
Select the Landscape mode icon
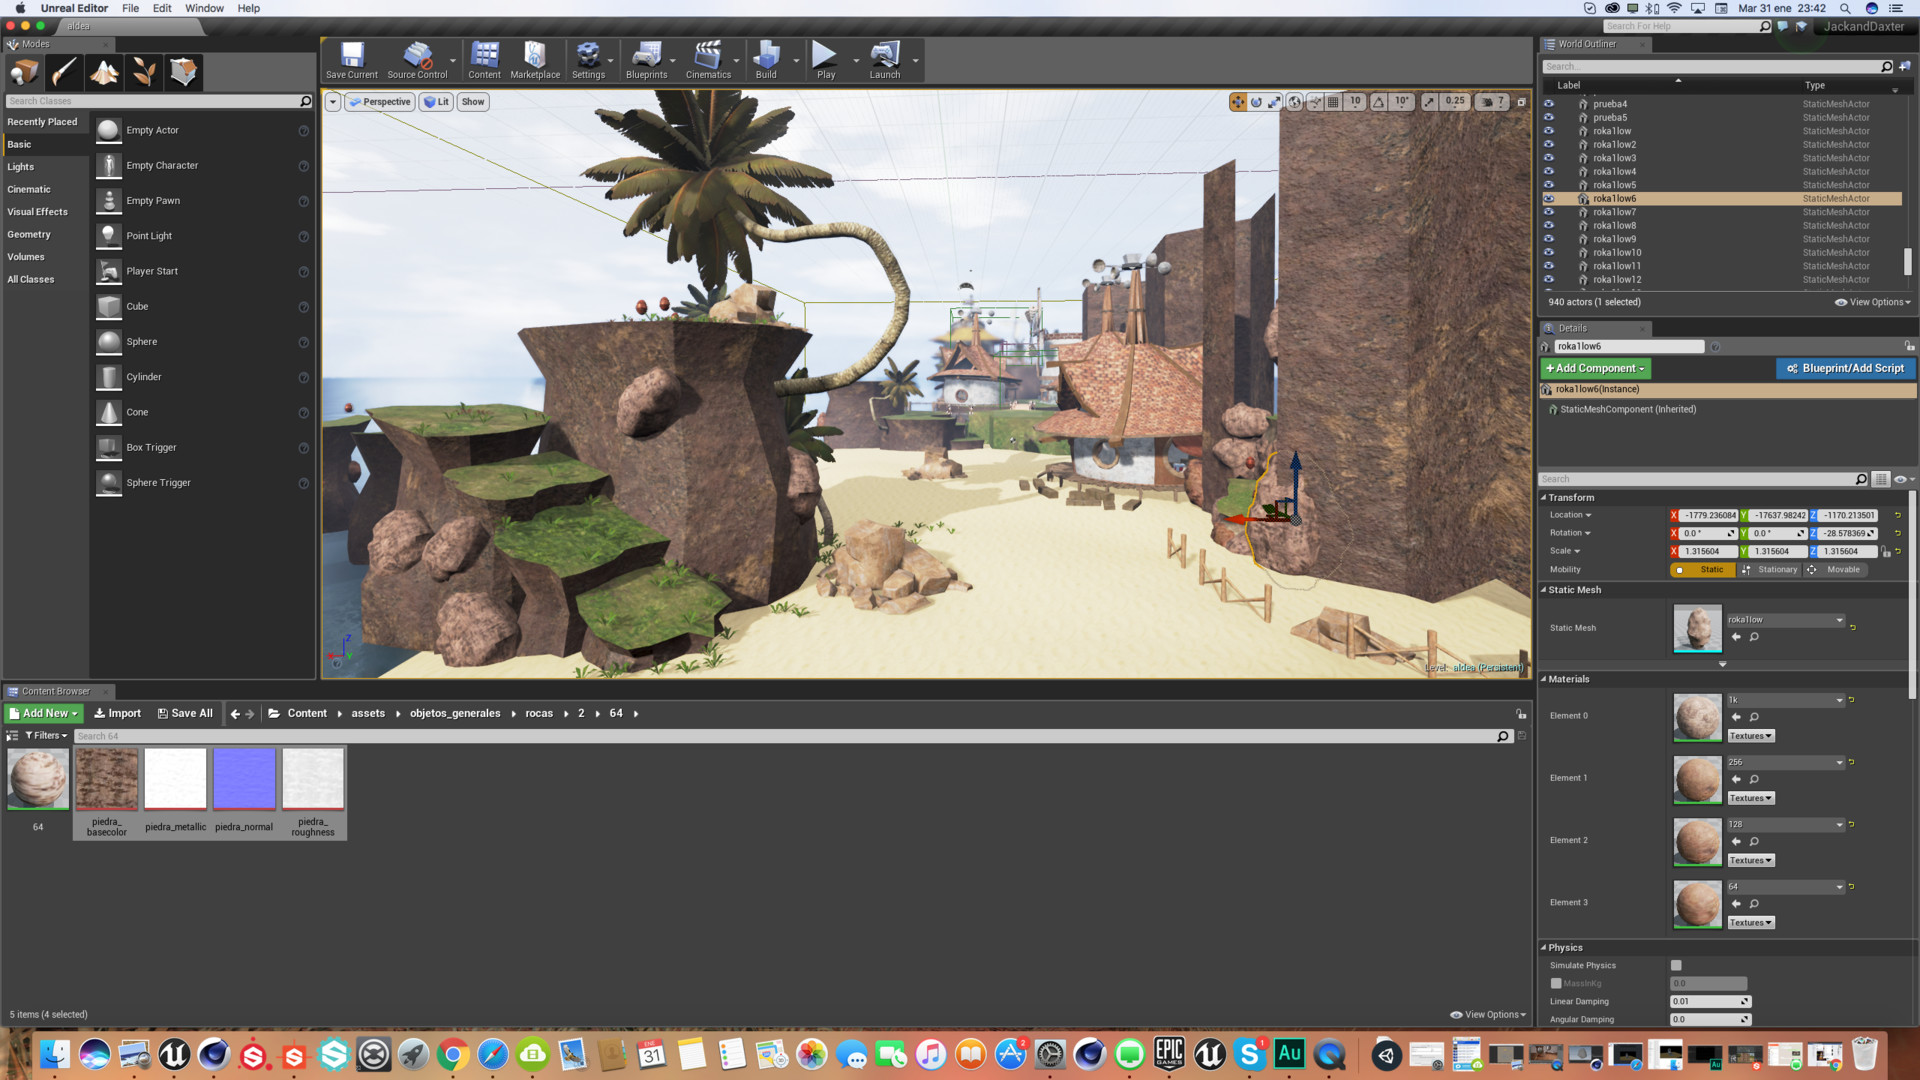click(x=104, y=72)
